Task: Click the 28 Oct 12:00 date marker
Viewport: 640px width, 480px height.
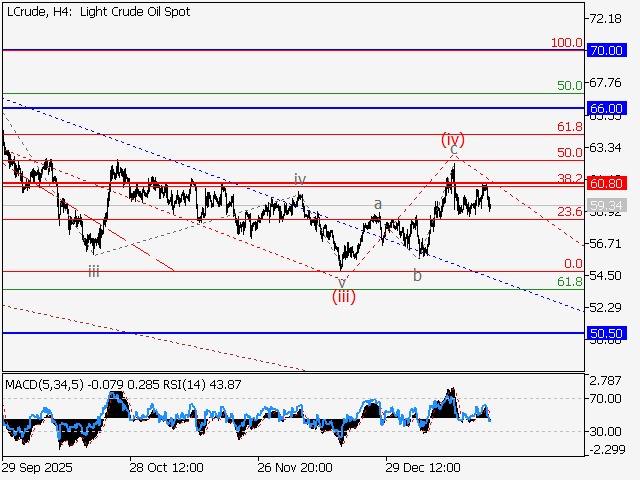Action: pyautogui.click(x=167, y=467)
